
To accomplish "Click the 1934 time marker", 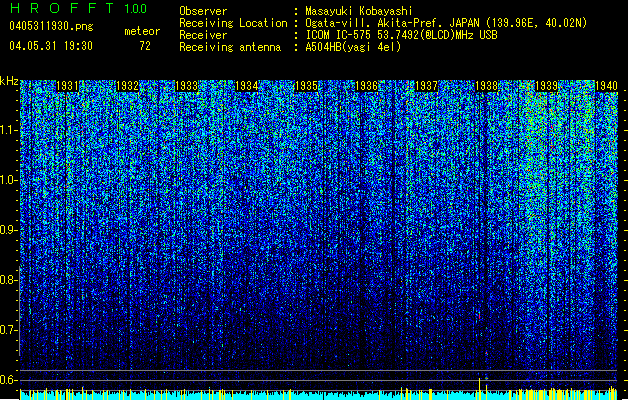I will click(x=246, y=86).
